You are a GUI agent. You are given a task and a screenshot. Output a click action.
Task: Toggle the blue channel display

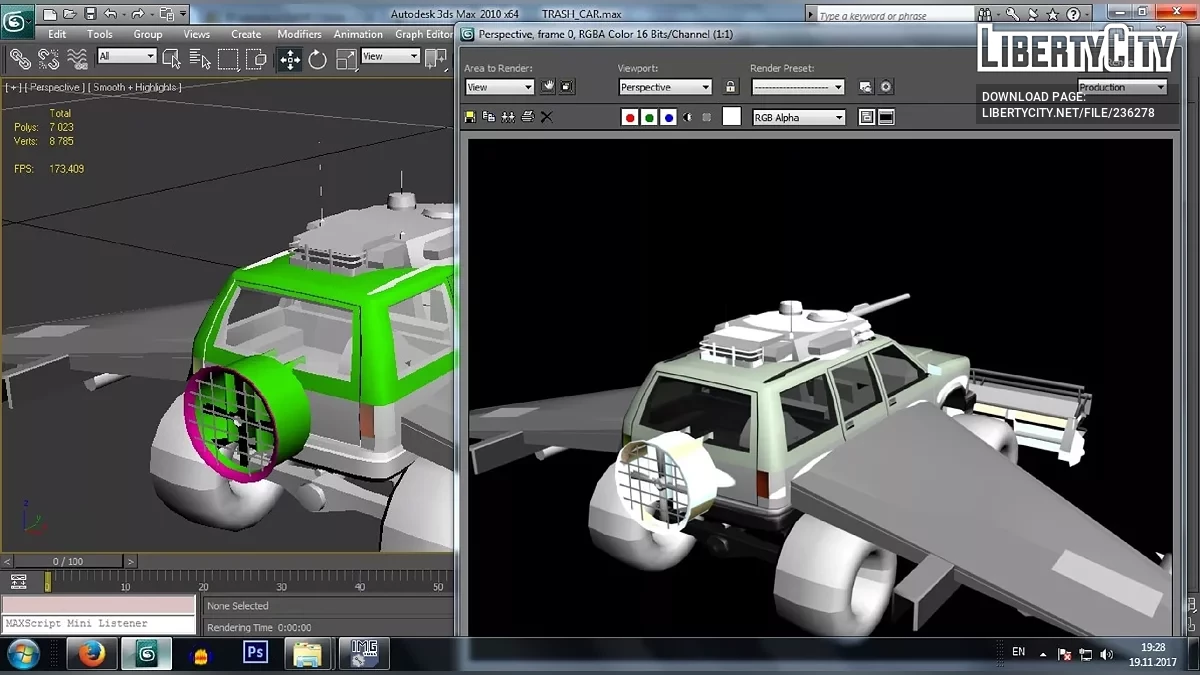click(x=668, y=118)
